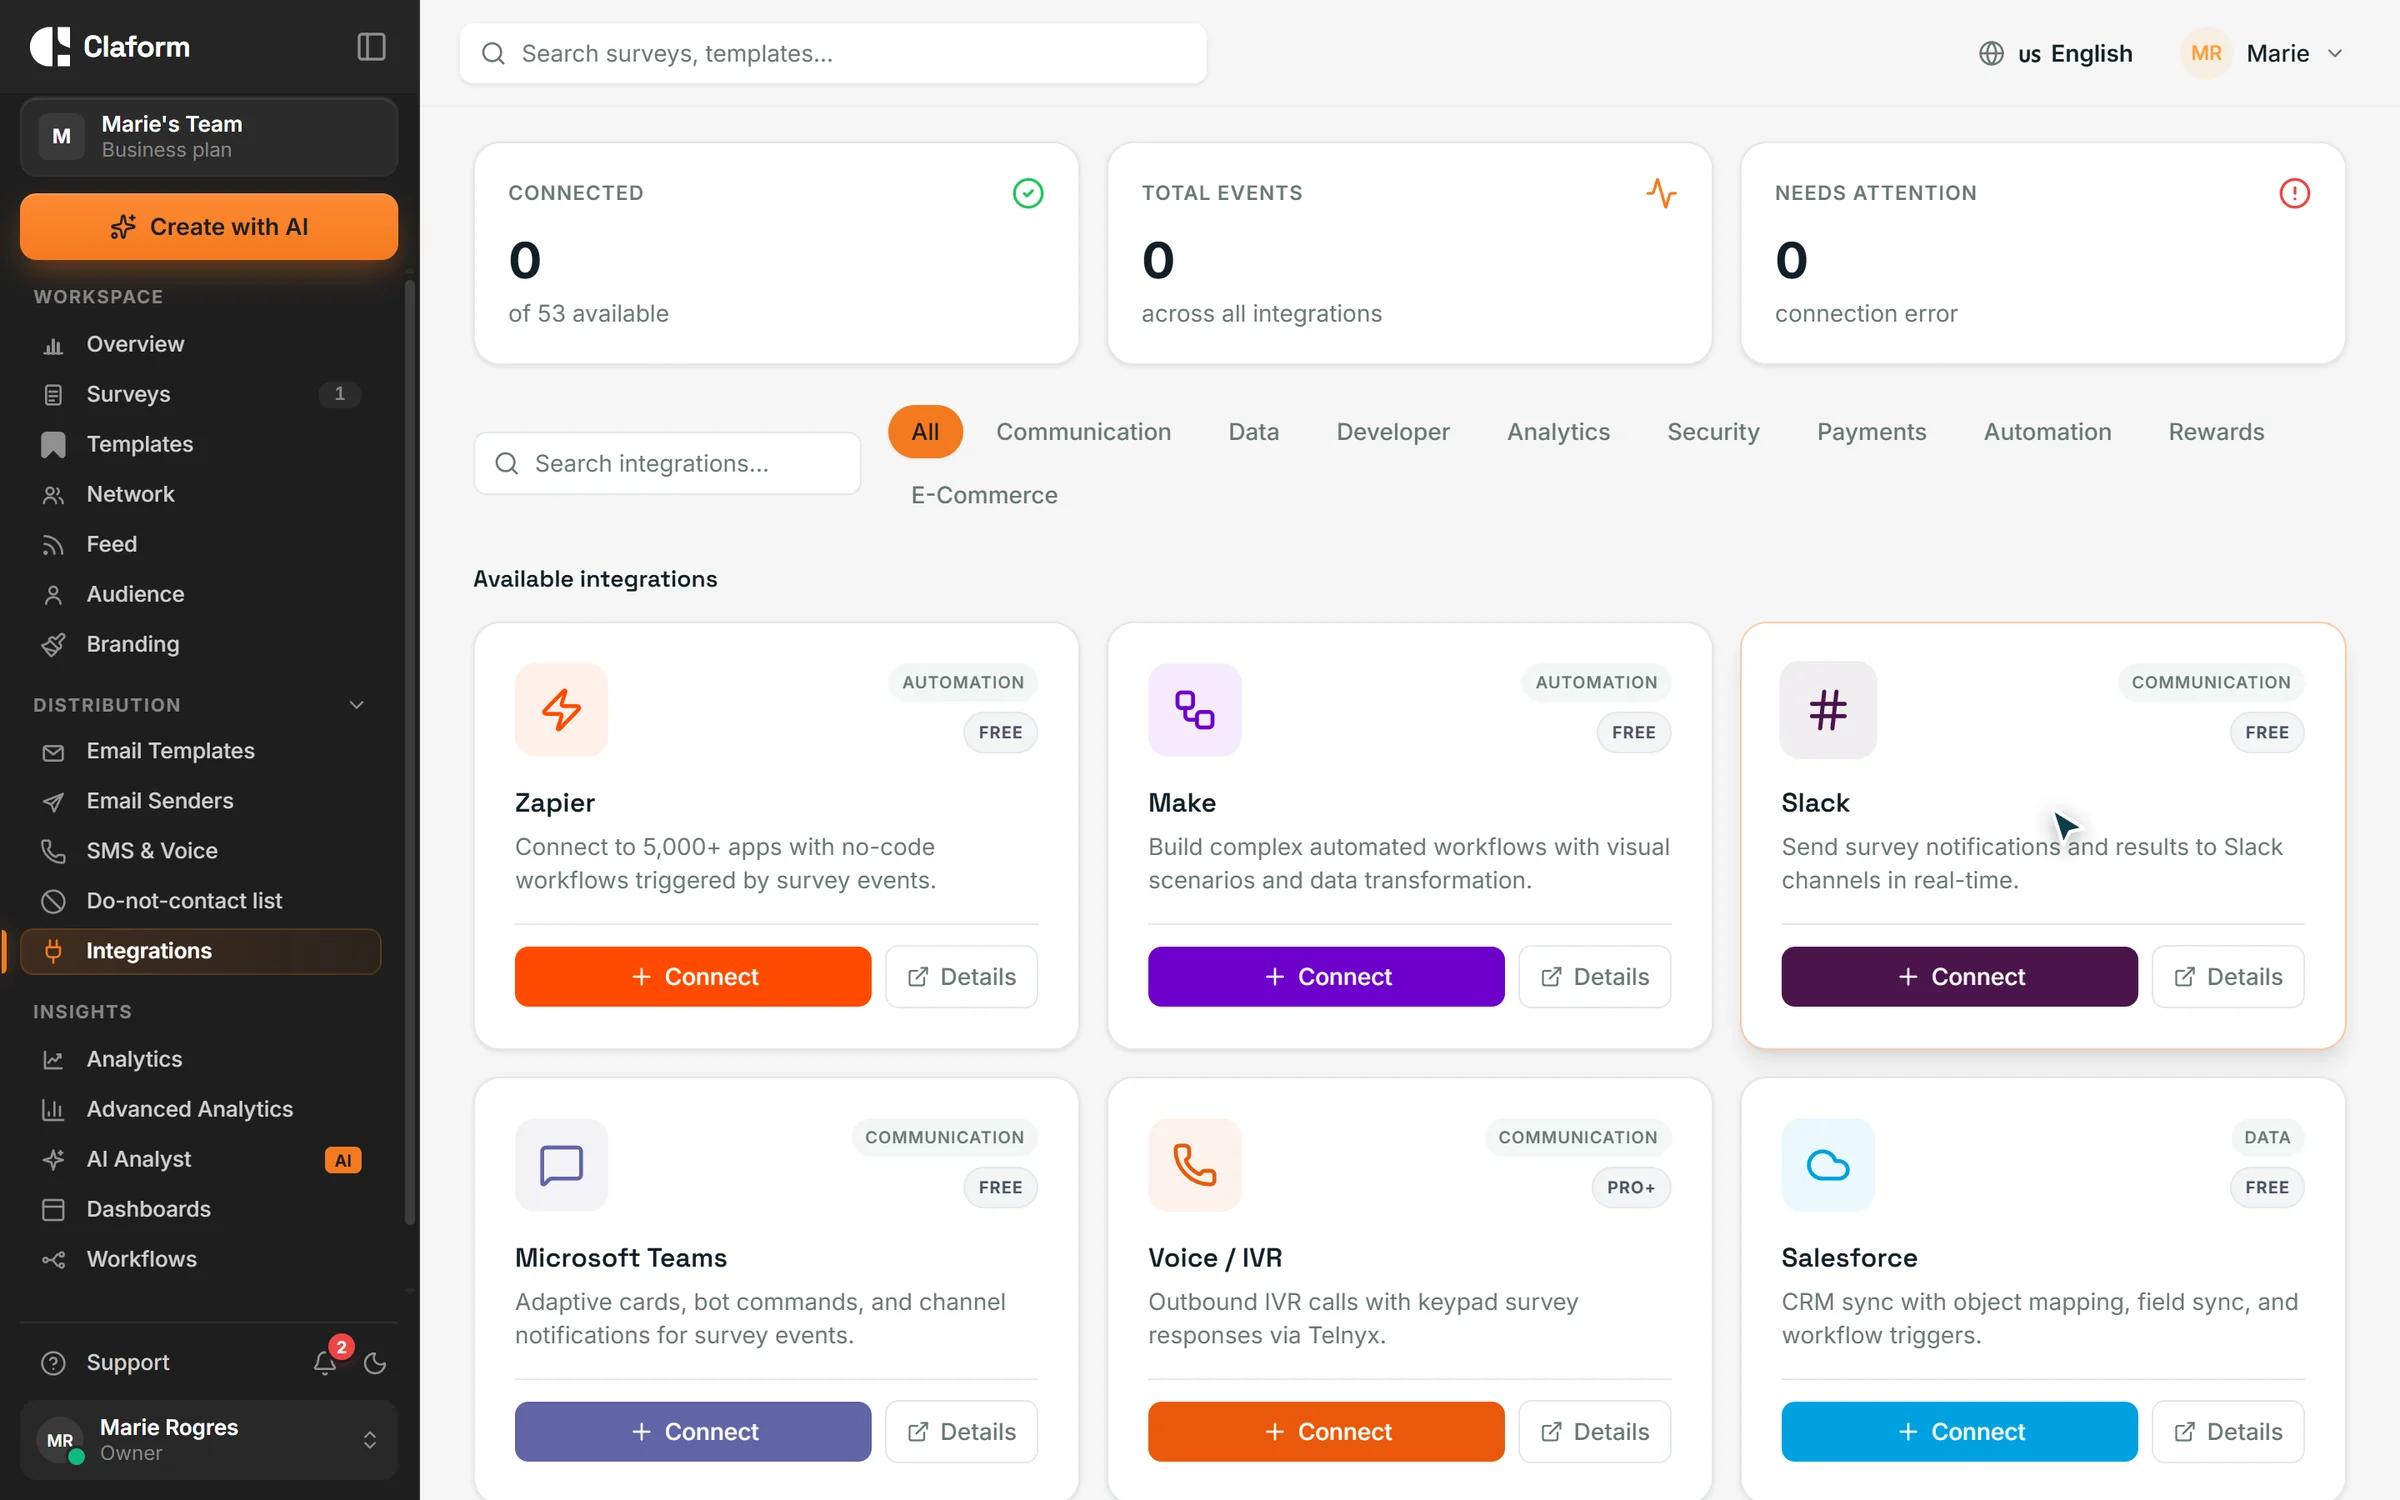
Task: Click the Microsoft Teams chat icon
Action: pos(561,1165)
